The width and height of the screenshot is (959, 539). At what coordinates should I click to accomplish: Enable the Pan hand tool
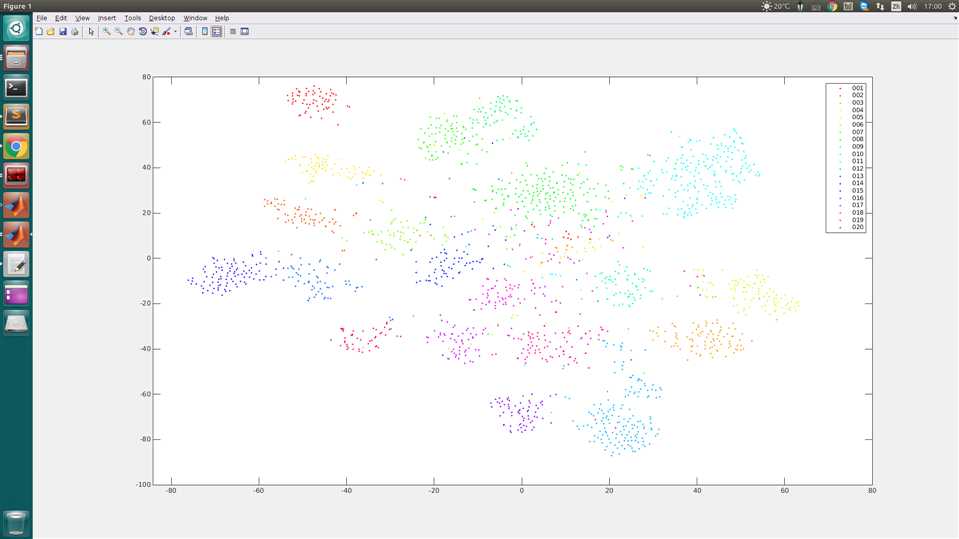[130, 31]
